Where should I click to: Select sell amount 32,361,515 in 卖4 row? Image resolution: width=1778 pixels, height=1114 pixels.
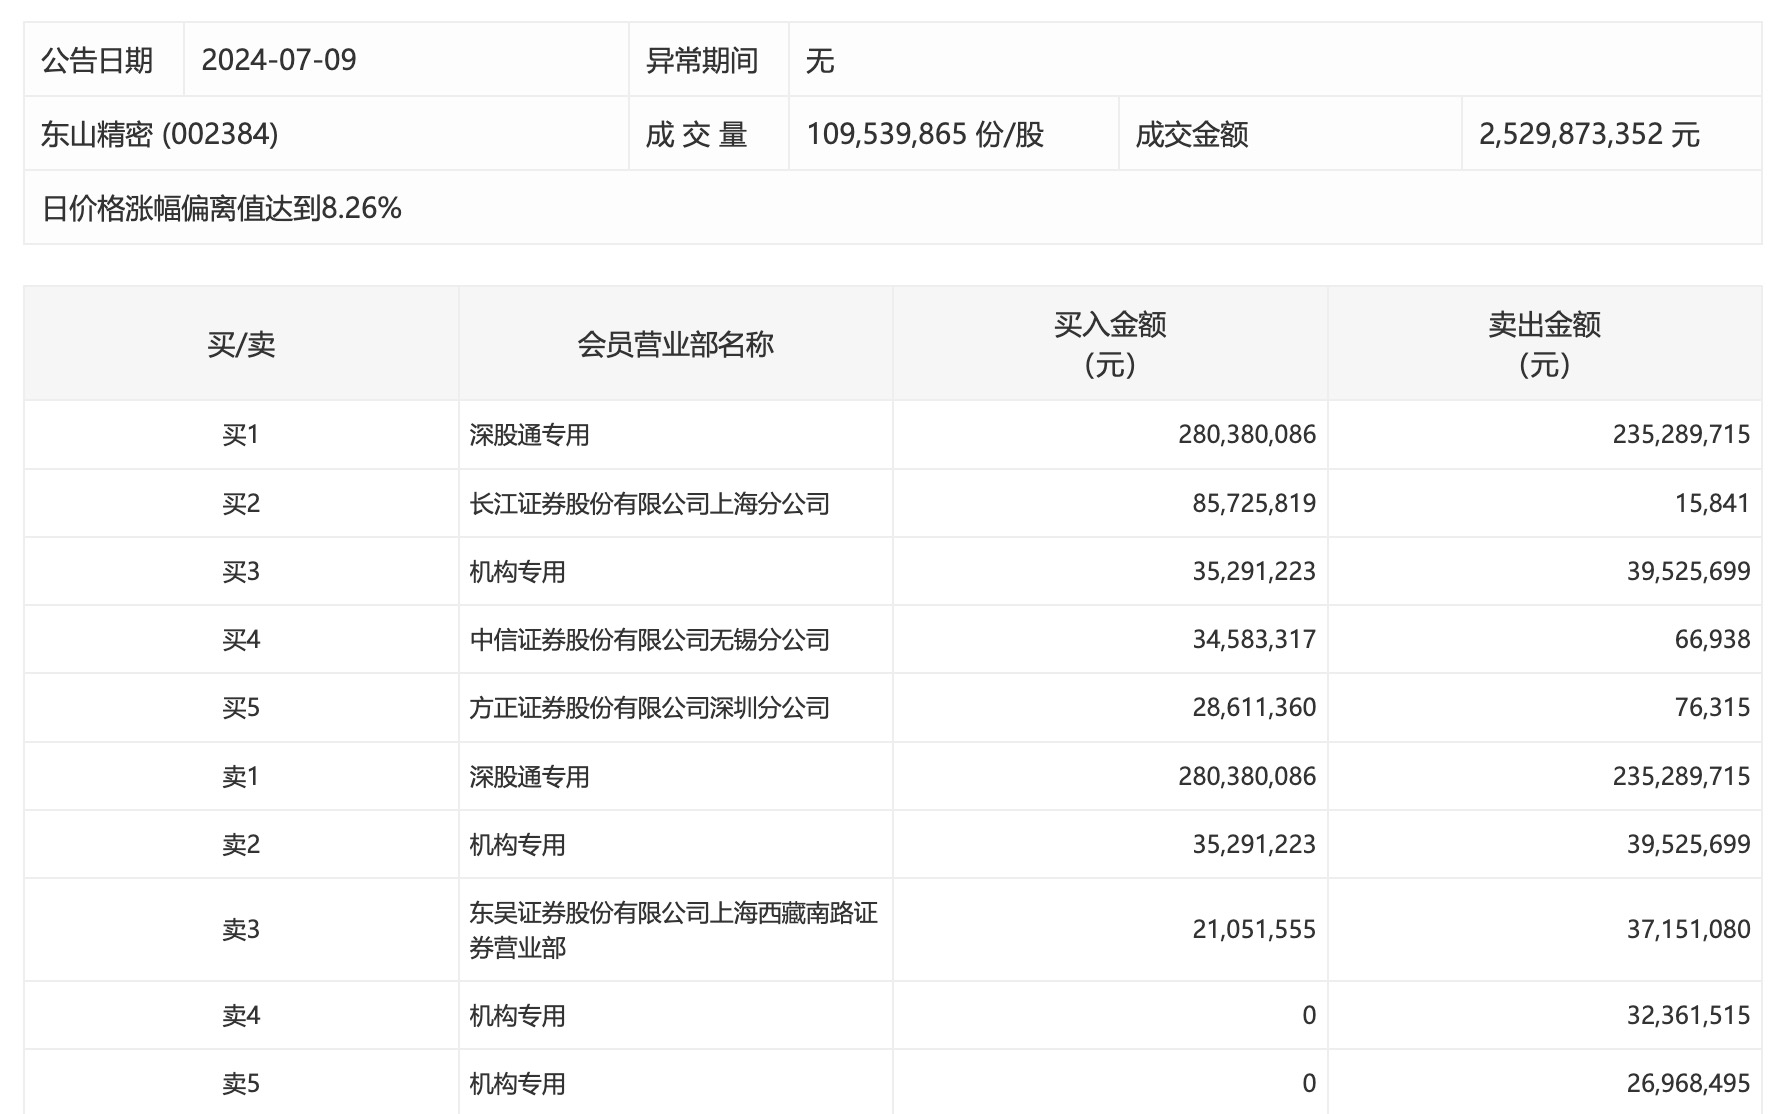click(1688, 1016)
